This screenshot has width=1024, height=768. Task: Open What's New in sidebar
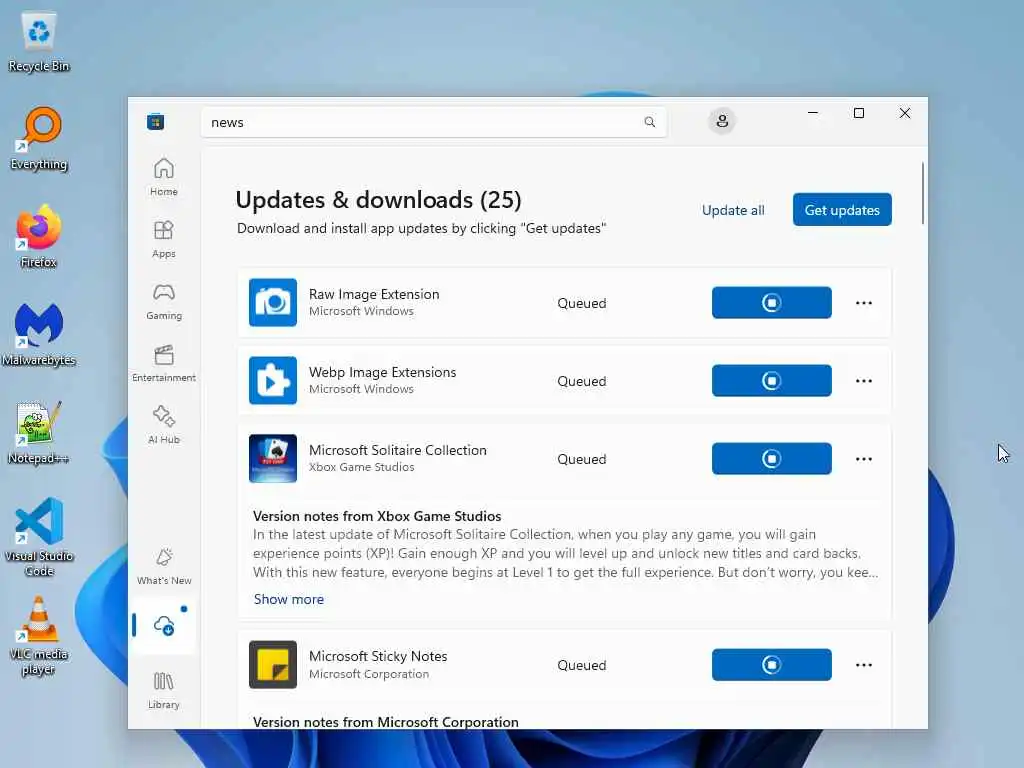tap(164, 566)
